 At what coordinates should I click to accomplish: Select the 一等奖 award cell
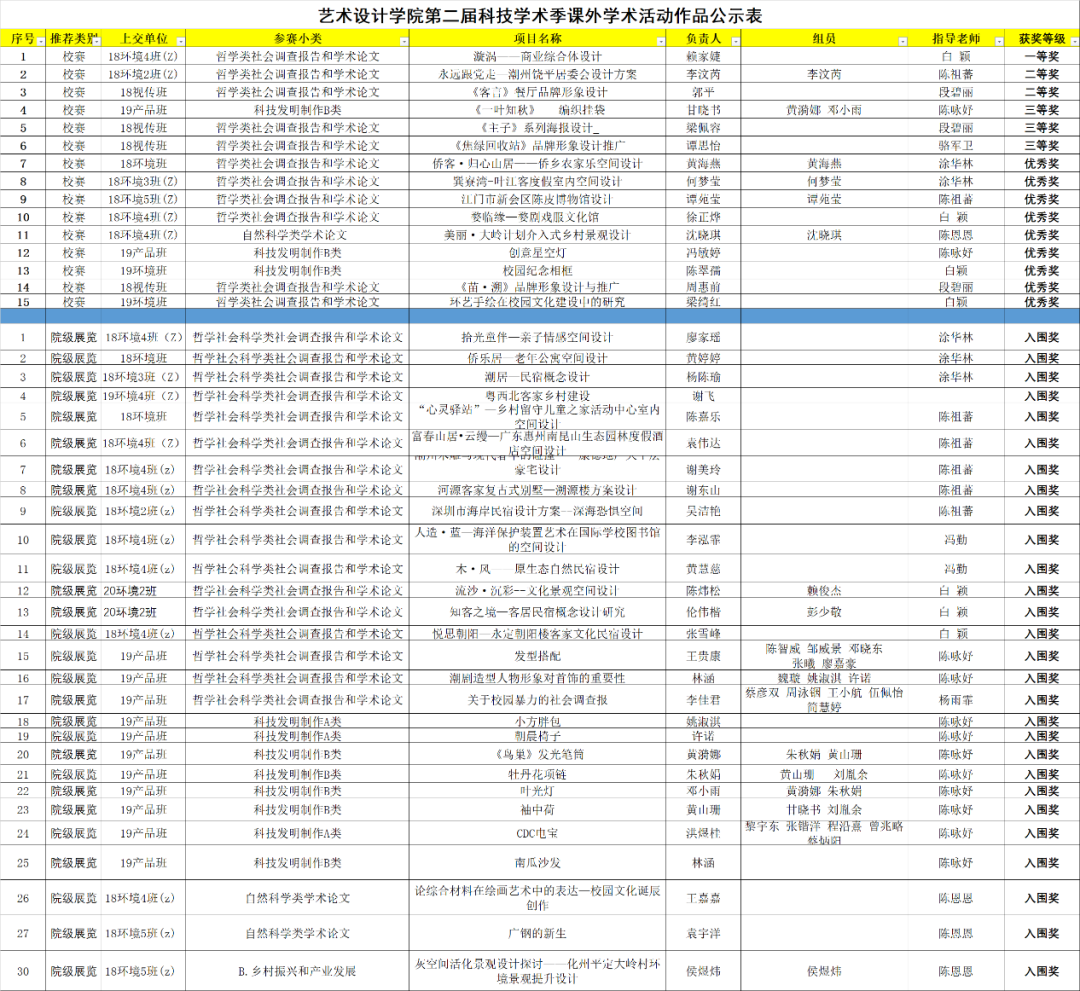pos(1041,57)
